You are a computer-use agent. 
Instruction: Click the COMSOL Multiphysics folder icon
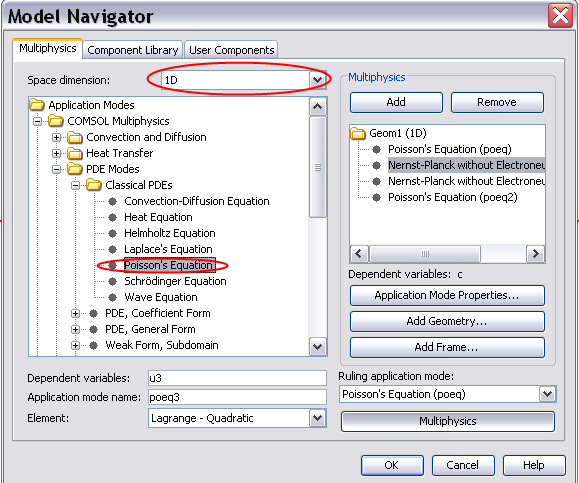point(56,121)
